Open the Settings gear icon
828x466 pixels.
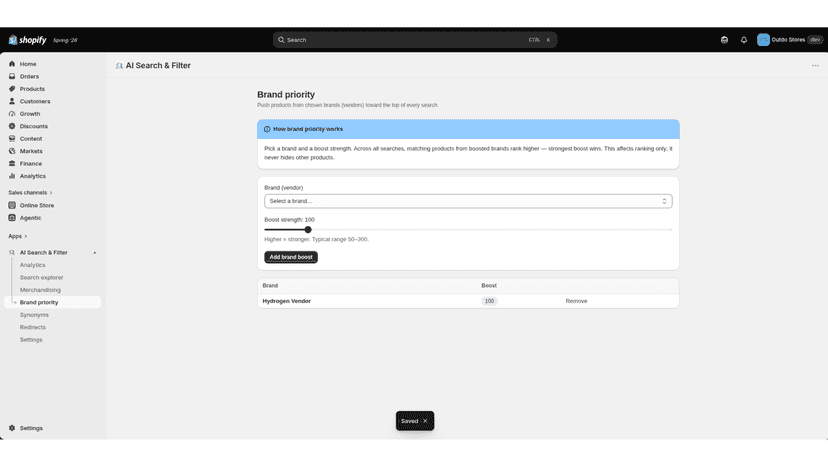[x=12, y=428]
